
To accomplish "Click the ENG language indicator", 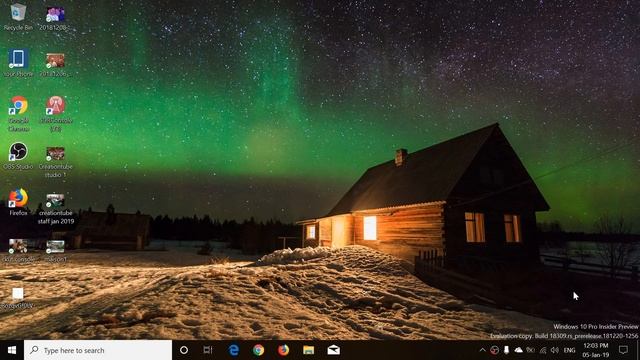I will [x=569, y=350].
